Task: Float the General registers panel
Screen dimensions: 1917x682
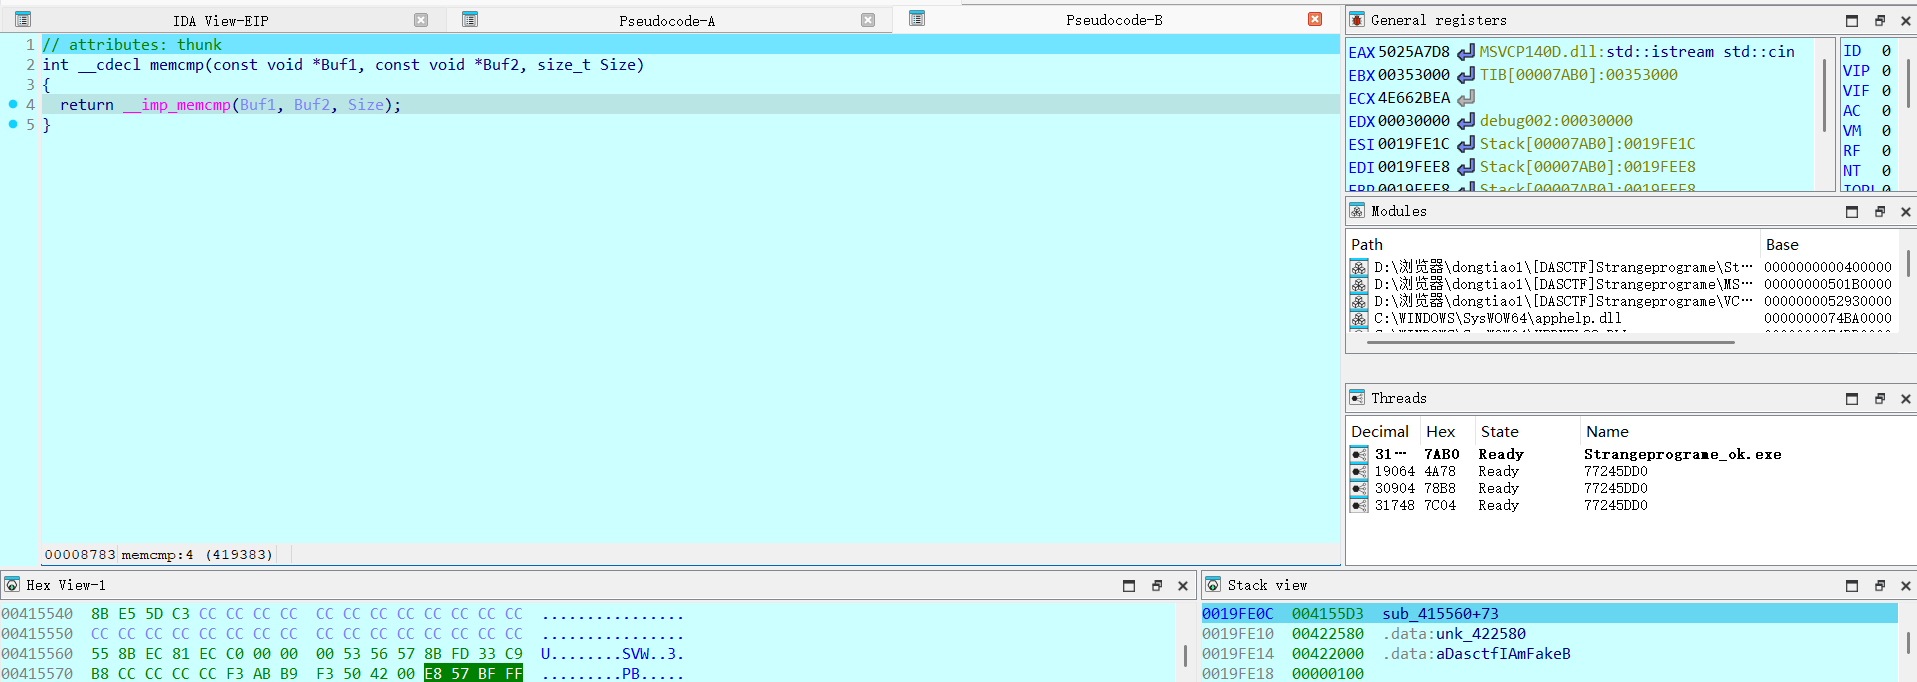Action: [x=1879, y=20]
